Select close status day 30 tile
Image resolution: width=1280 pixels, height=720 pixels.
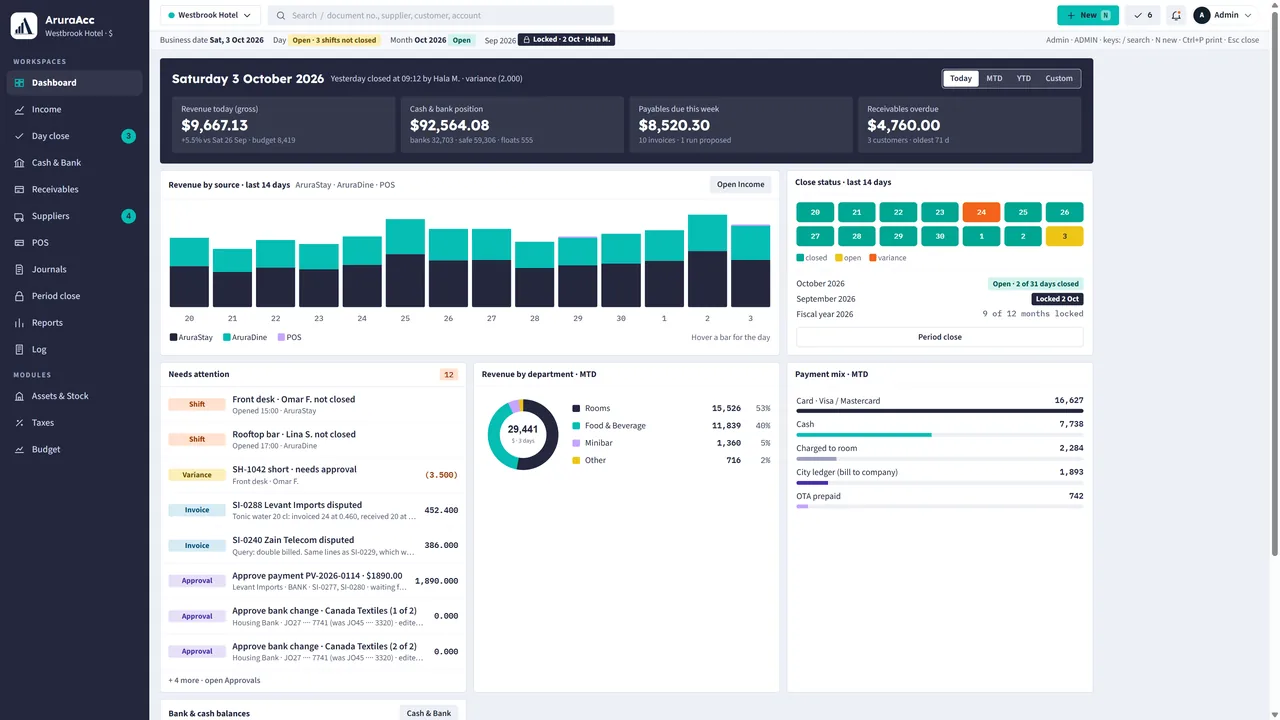940,236
